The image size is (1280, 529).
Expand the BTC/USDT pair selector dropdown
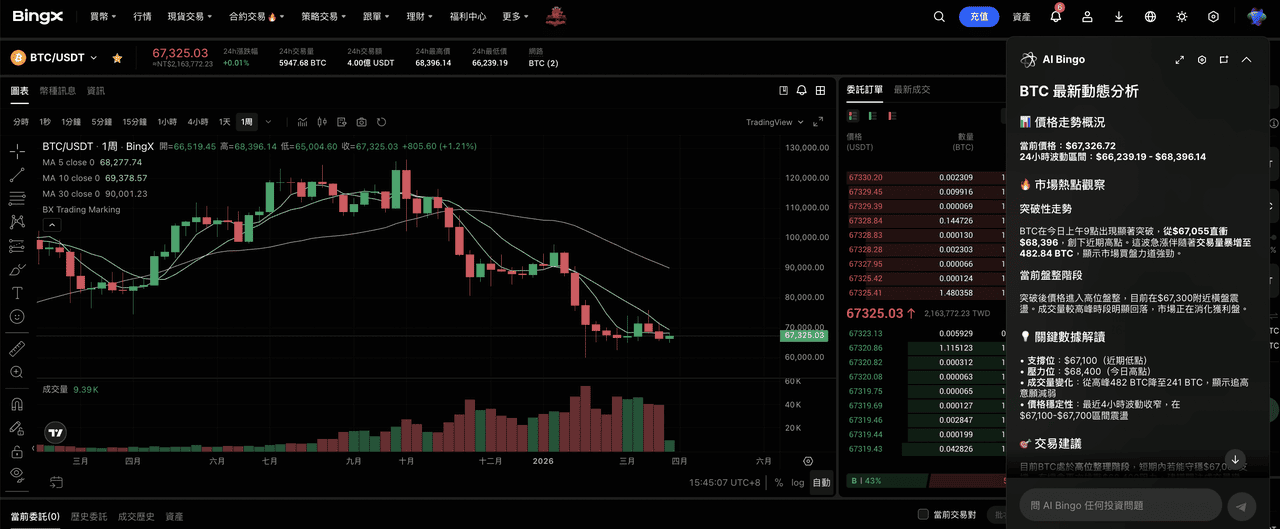(94, 59)
